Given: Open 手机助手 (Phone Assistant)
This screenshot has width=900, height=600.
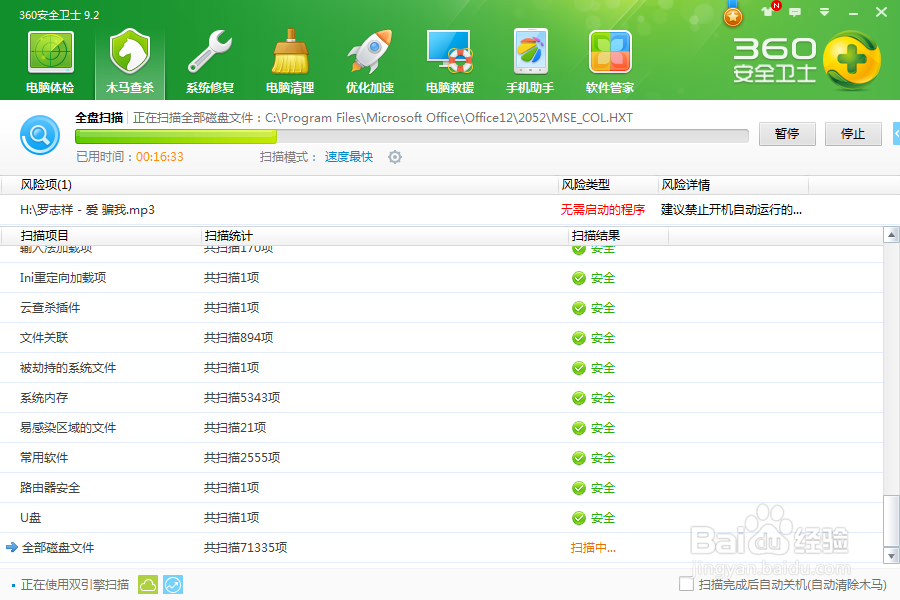Looking at the screenshot, I should click(529, 58).
